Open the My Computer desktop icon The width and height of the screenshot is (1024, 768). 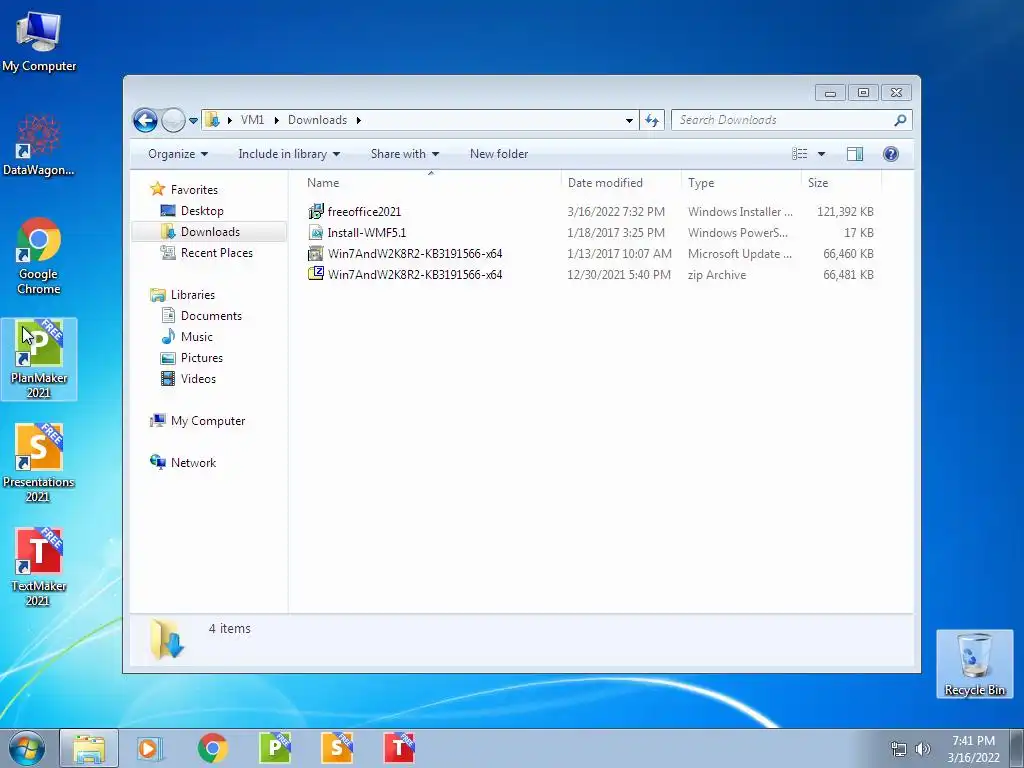coord(39,42)
